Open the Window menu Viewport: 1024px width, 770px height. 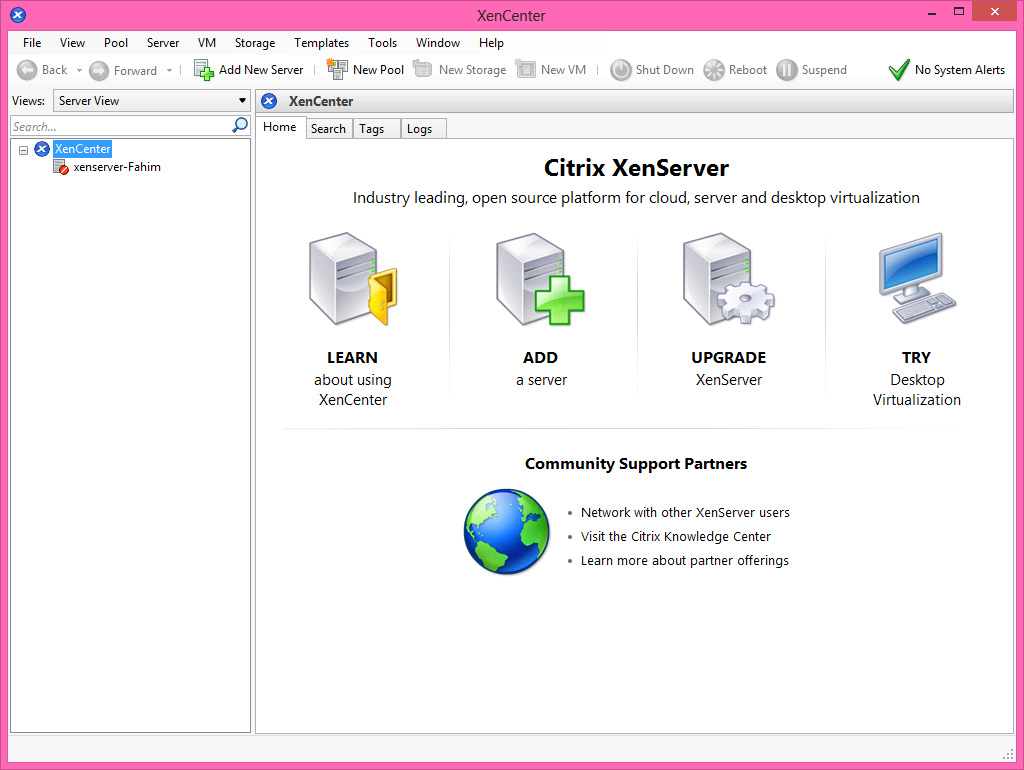(x=438, y=42)
